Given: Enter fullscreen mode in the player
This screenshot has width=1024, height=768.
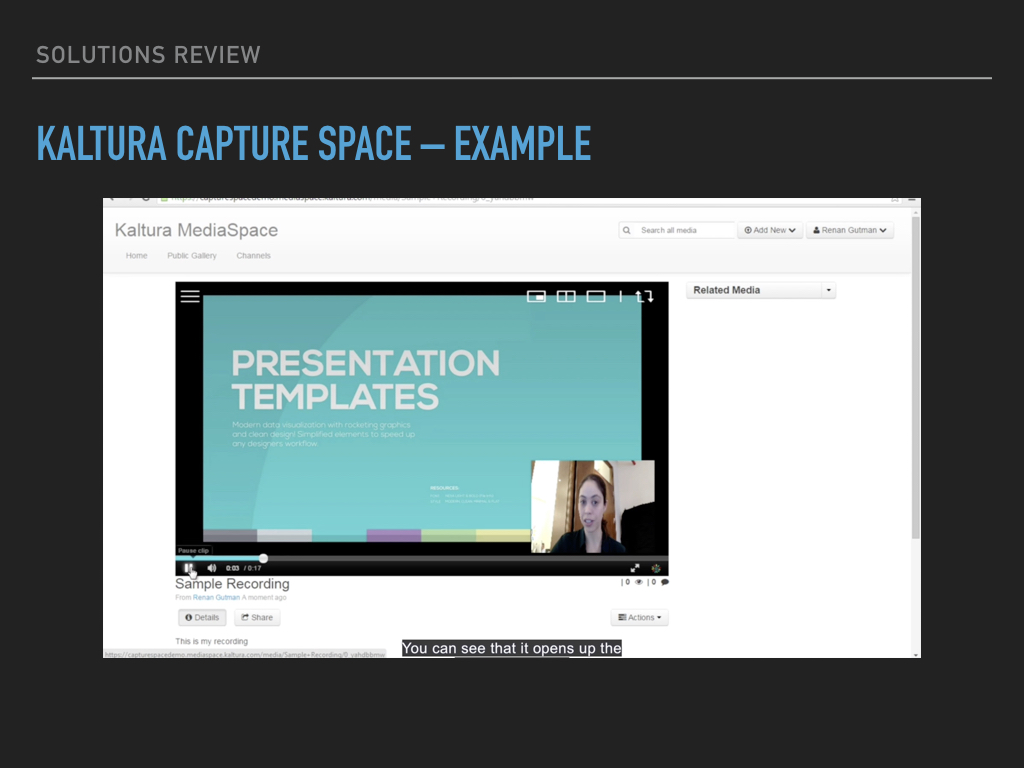Looking at the screenshot, I should [635, 568].
